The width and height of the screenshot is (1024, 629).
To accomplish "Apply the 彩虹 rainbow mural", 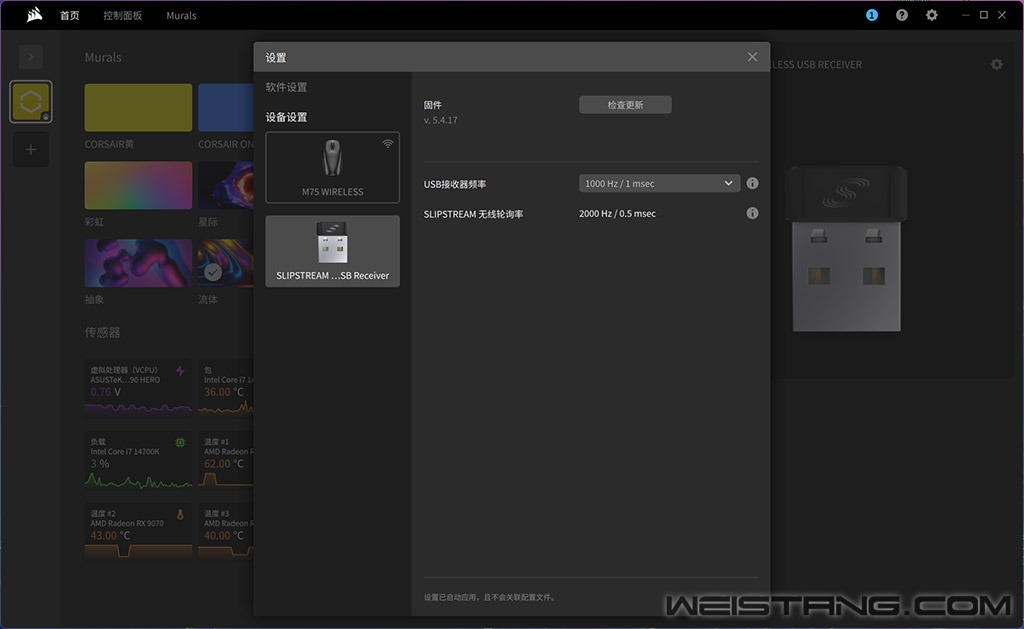I will pos(138,185).
